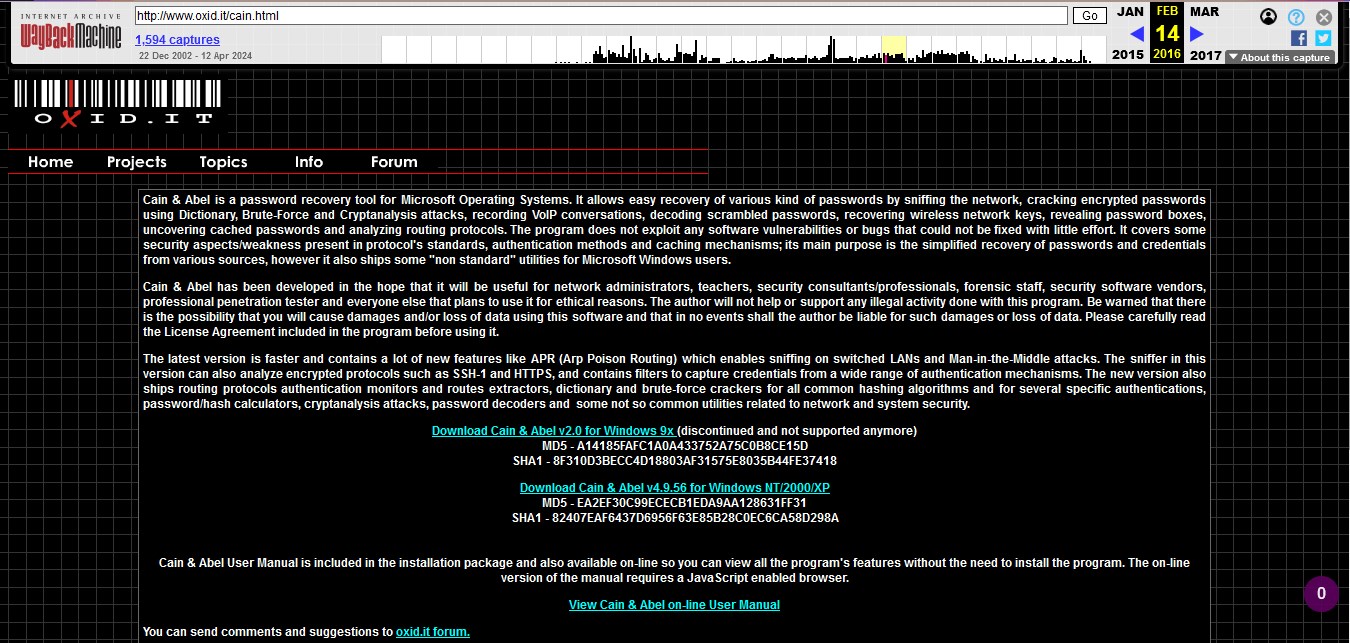Image resolution: width=1350 pixels, height=643 pixels.
Task: Download Cain & Abel v4.9.56 for Windows NT
Action: point(675,488)
